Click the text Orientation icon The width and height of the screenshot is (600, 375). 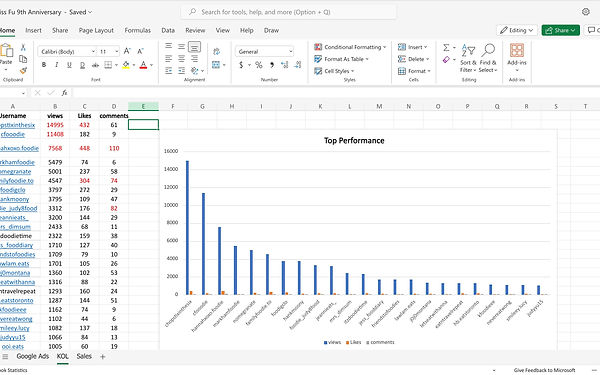coord(194,70)
